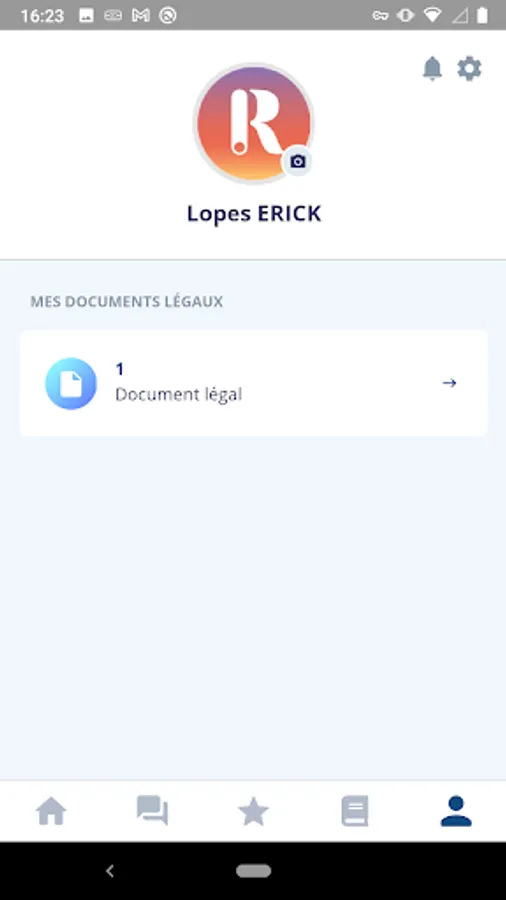Open the book library tab
The image size is (506, 900).
(x=355, y=811)
